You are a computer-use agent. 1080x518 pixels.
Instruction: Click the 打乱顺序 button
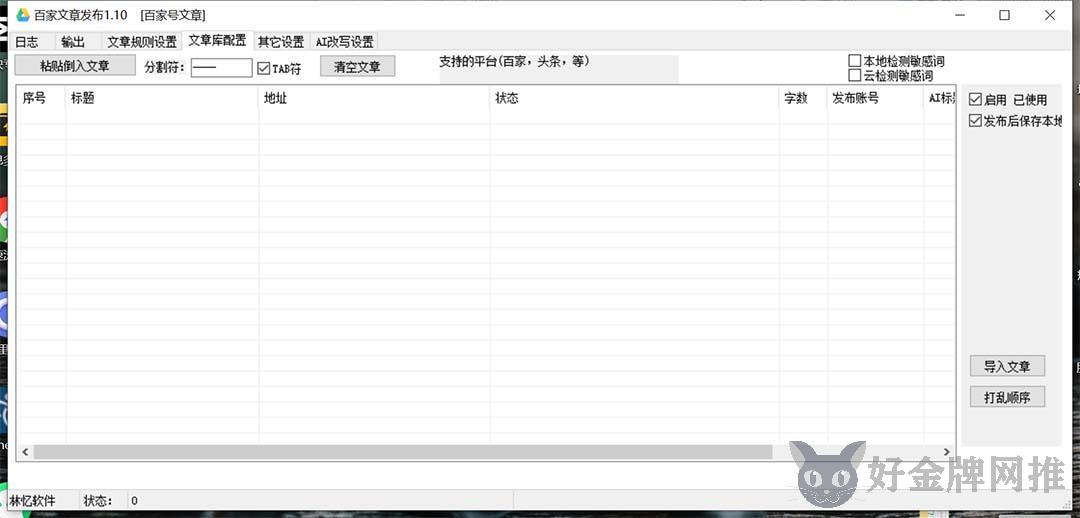[1007, 397]
